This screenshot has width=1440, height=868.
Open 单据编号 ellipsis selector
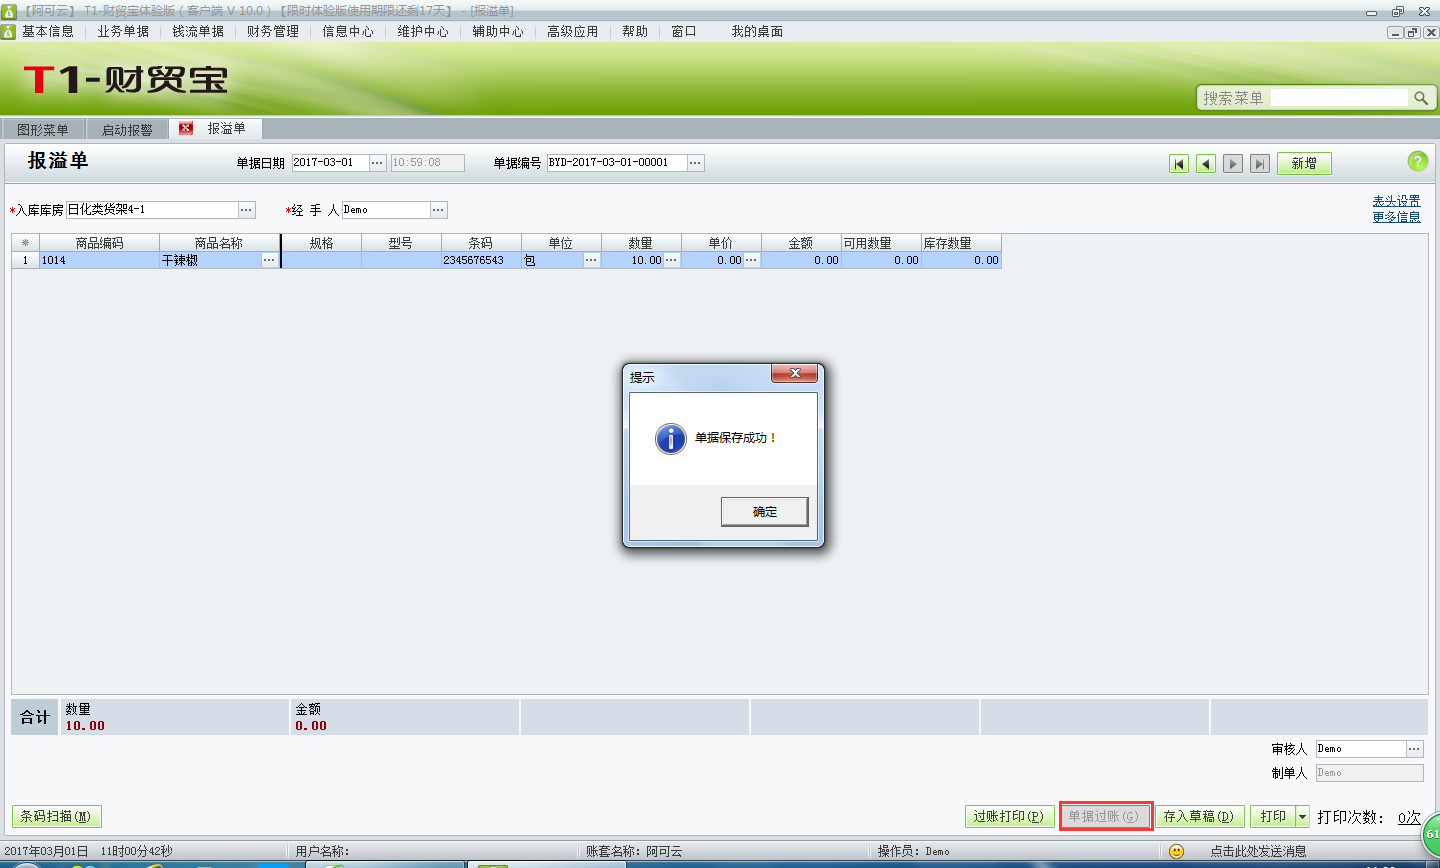(696, 163)
